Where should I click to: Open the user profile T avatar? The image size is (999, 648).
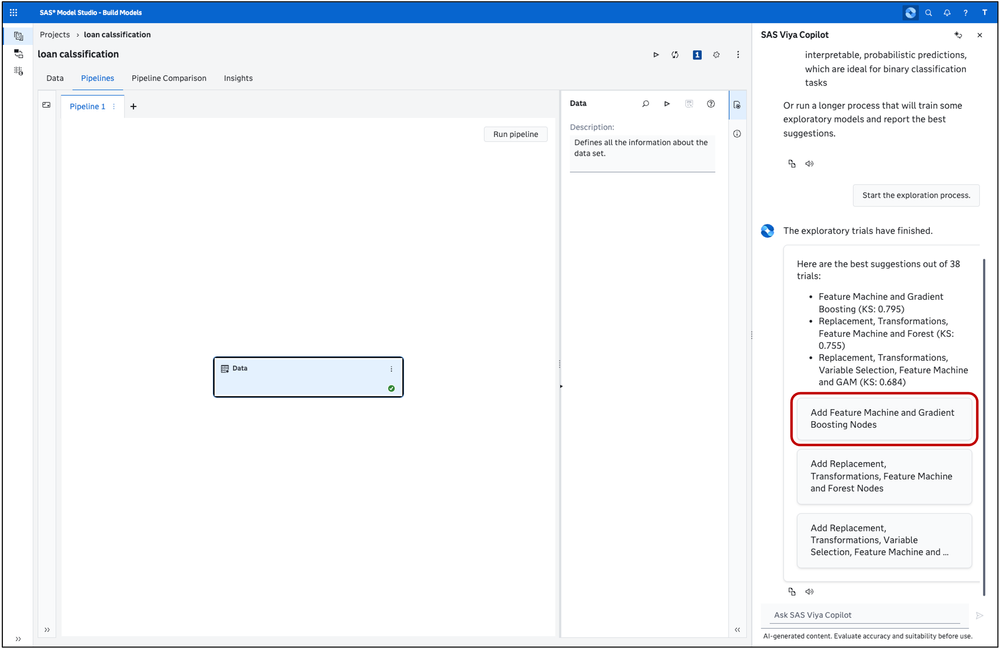tap(984, 12)
